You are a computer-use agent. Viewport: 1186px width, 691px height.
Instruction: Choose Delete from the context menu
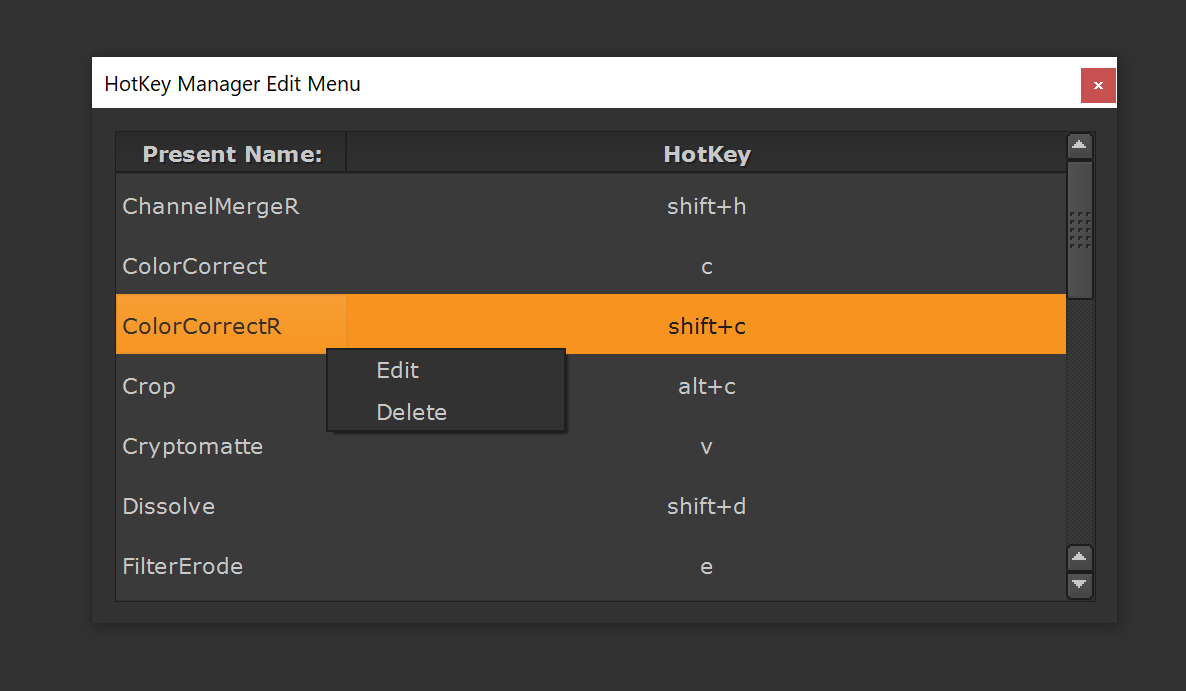coord(410,412)
